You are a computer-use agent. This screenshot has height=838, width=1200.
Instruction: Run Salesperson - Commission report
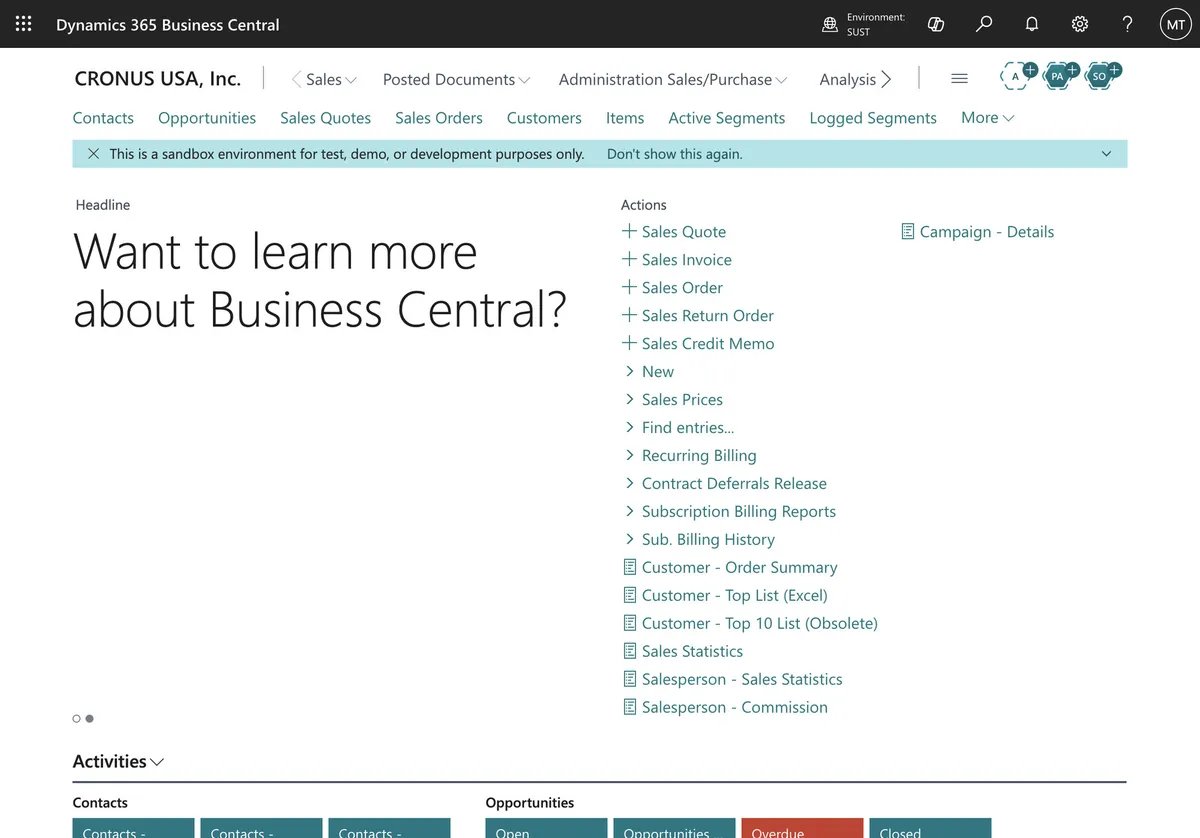pyautogui.click(x=725, y=707)
